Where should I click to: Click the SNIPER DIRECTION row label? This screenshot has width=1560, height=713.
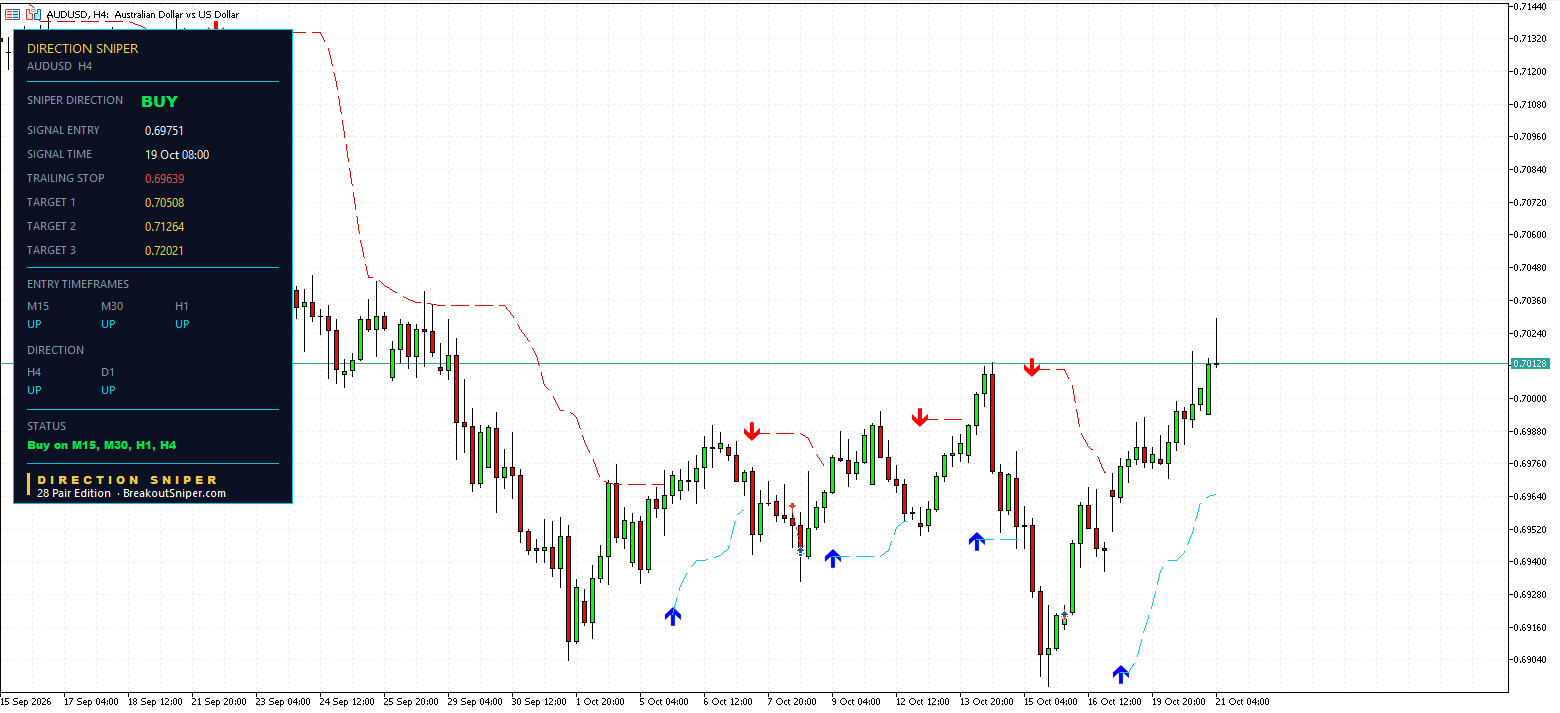pos(75,100)
